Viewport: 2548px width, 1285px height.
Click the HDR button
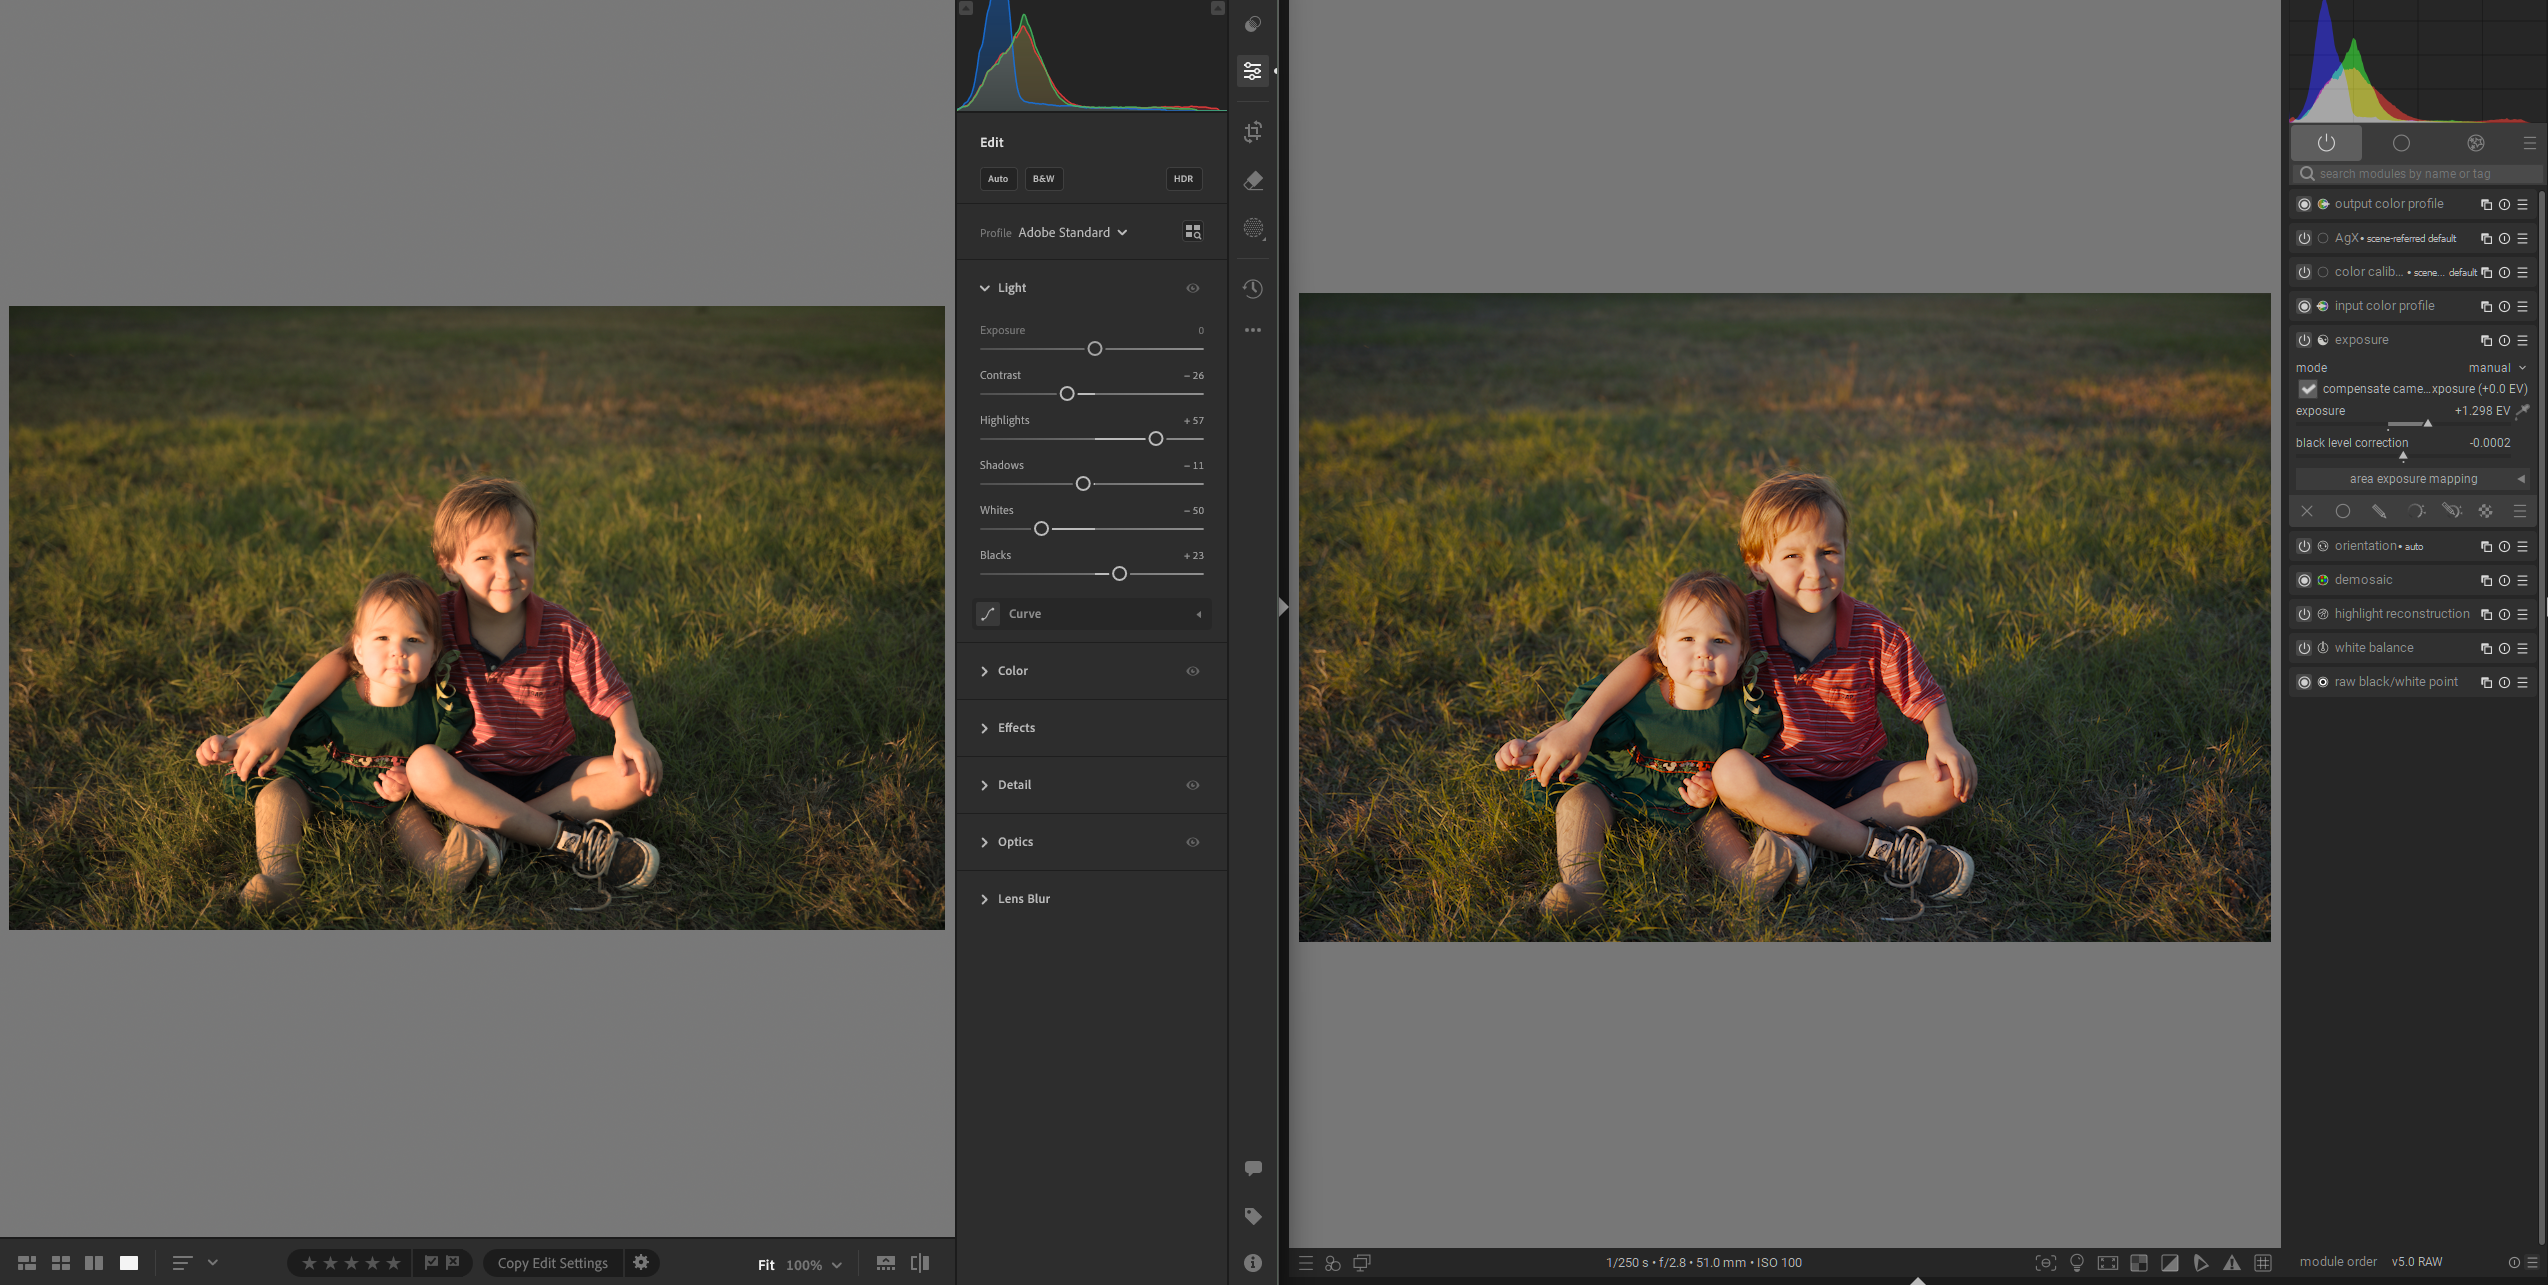pyautogui.click(x=1183, y=179)
